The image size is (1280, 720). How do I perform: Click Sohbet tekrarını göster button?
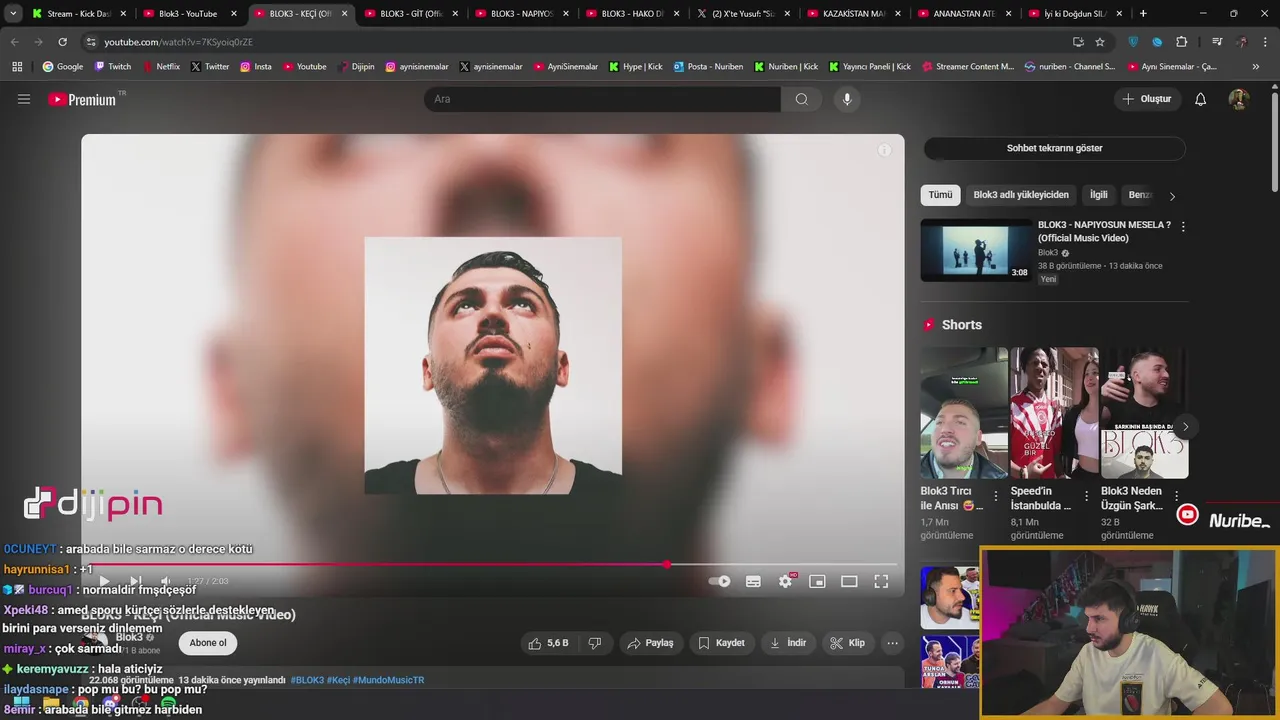coord(1054,148)
